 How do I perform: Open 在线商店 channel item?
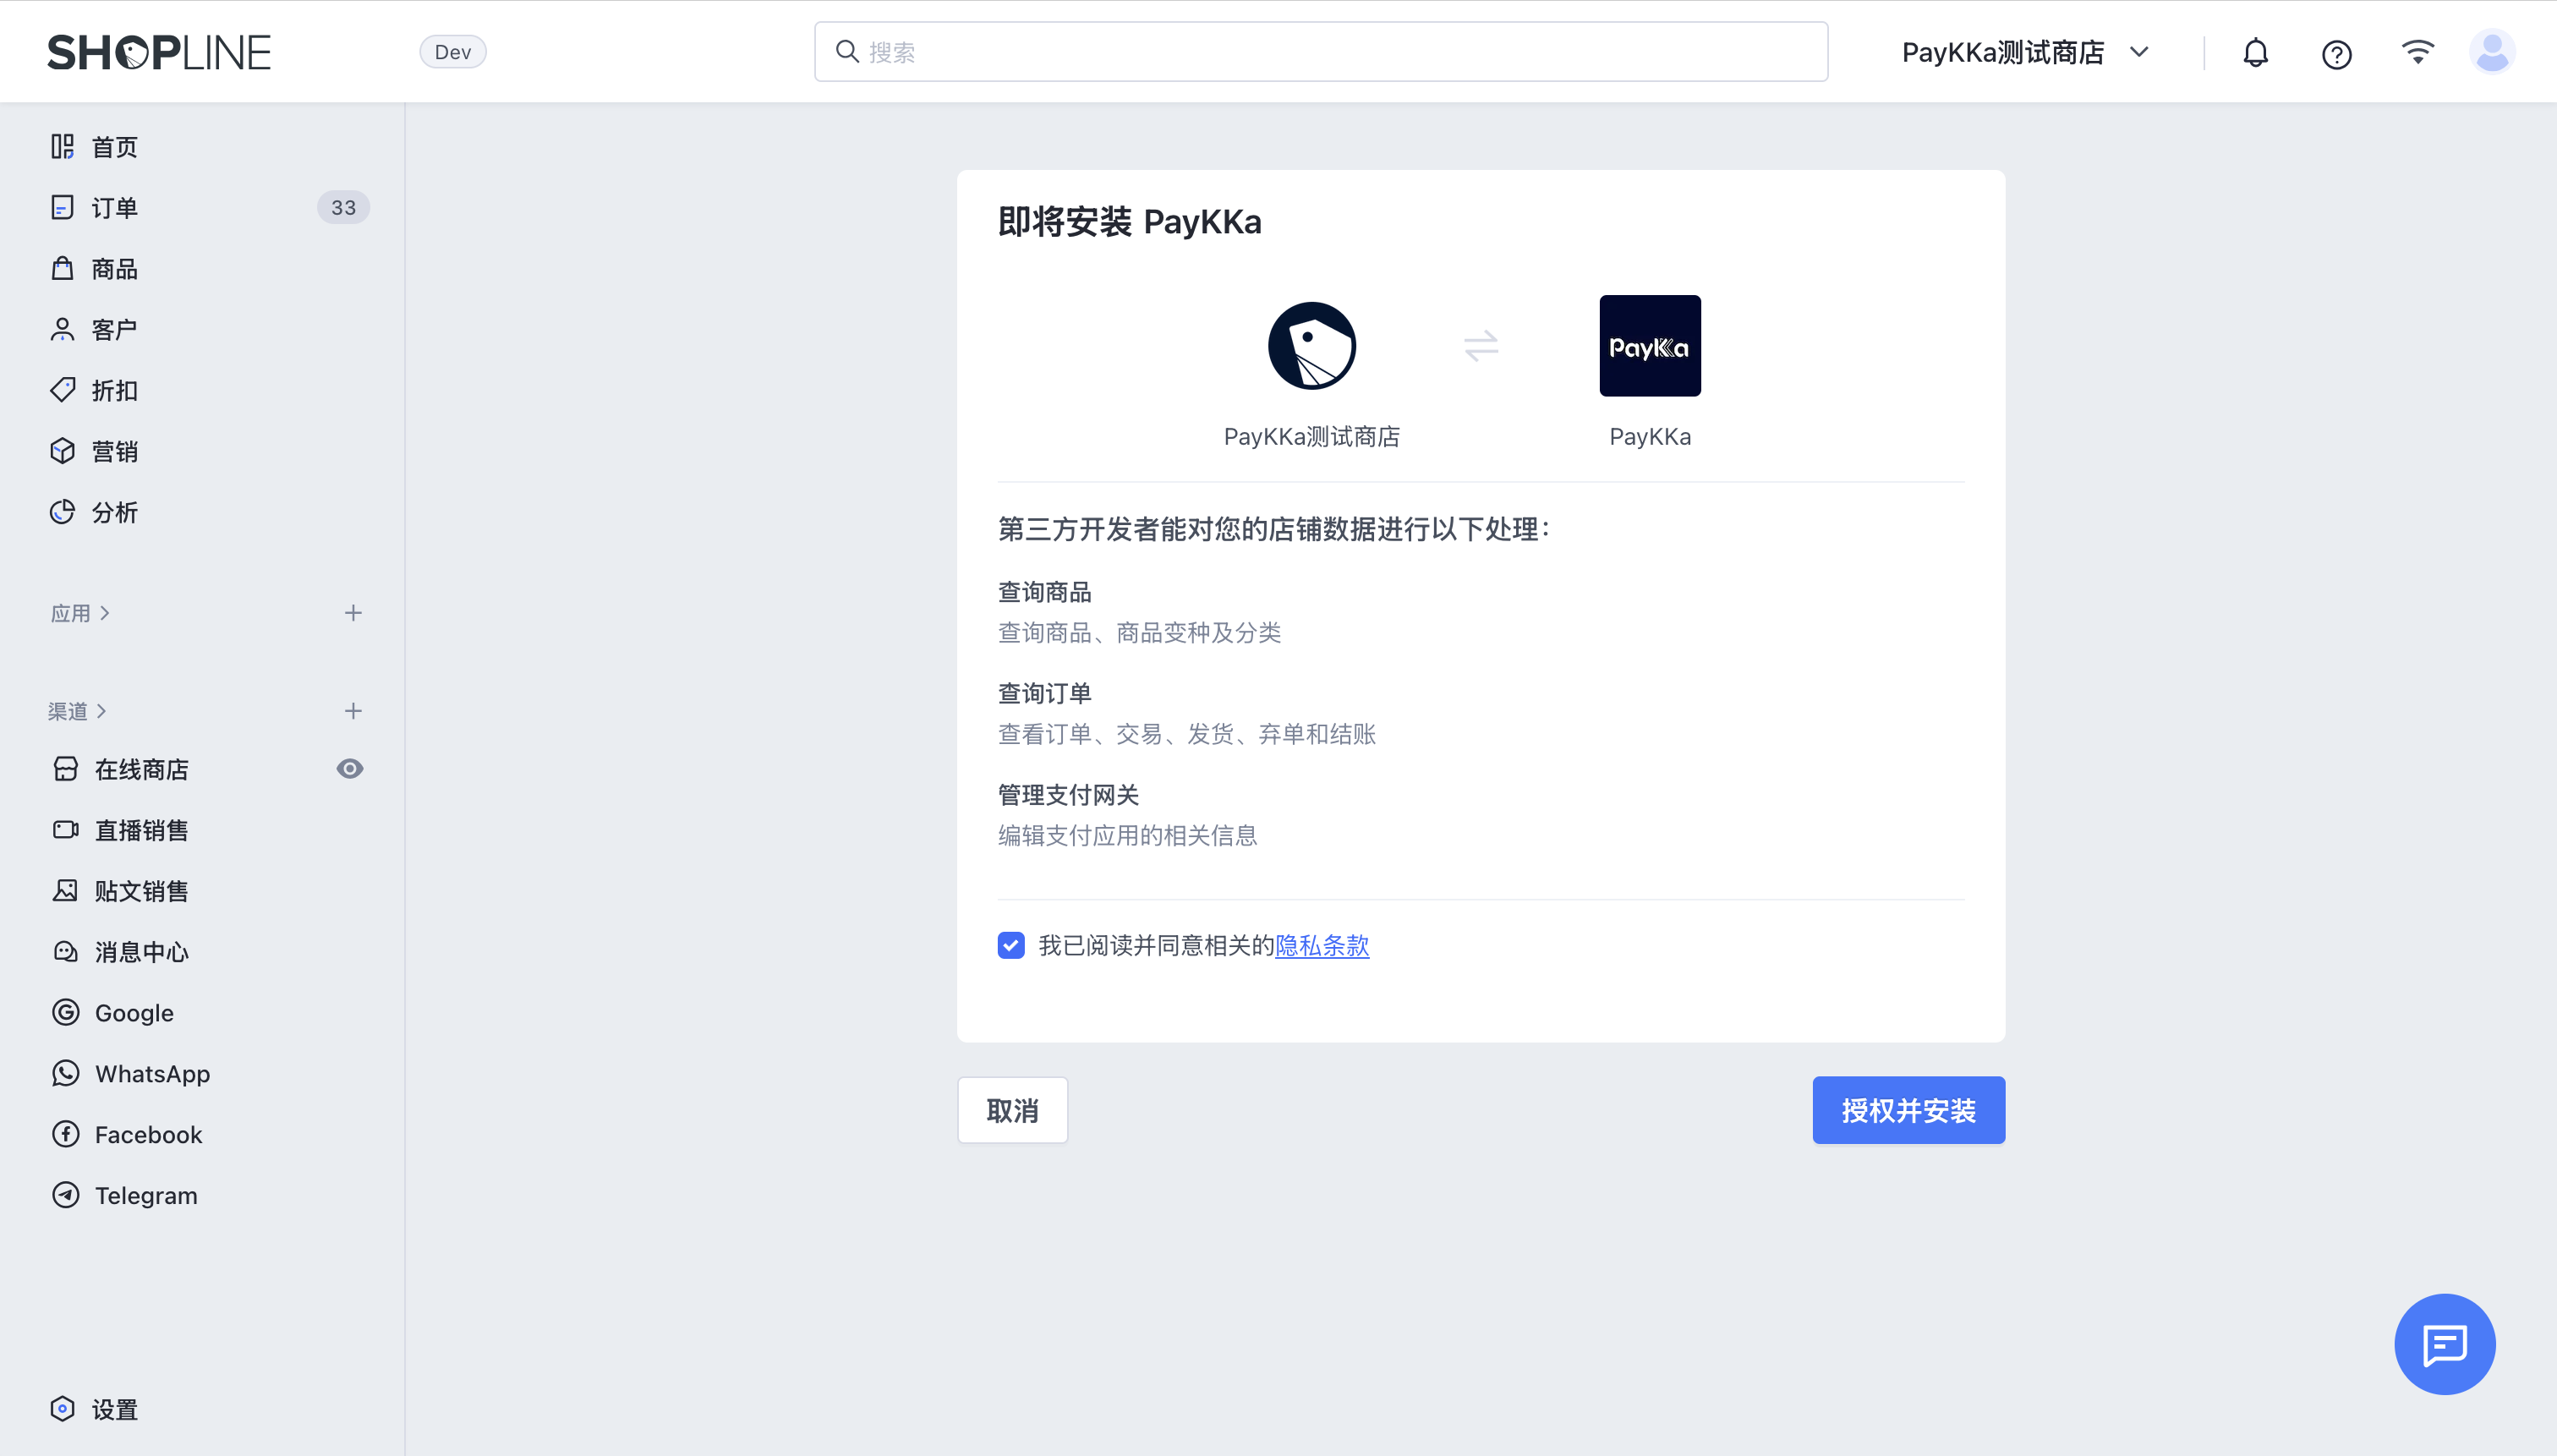click(141, 769)
